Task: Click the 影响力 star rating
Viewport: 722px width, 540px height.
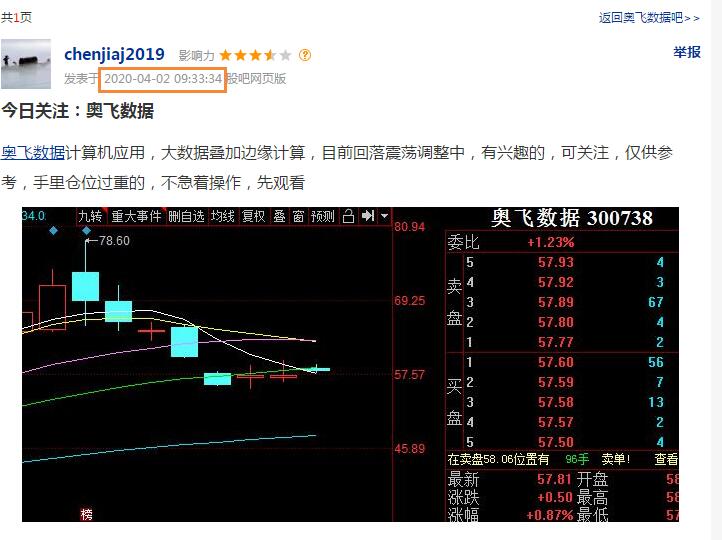Action: click(256, 55)
